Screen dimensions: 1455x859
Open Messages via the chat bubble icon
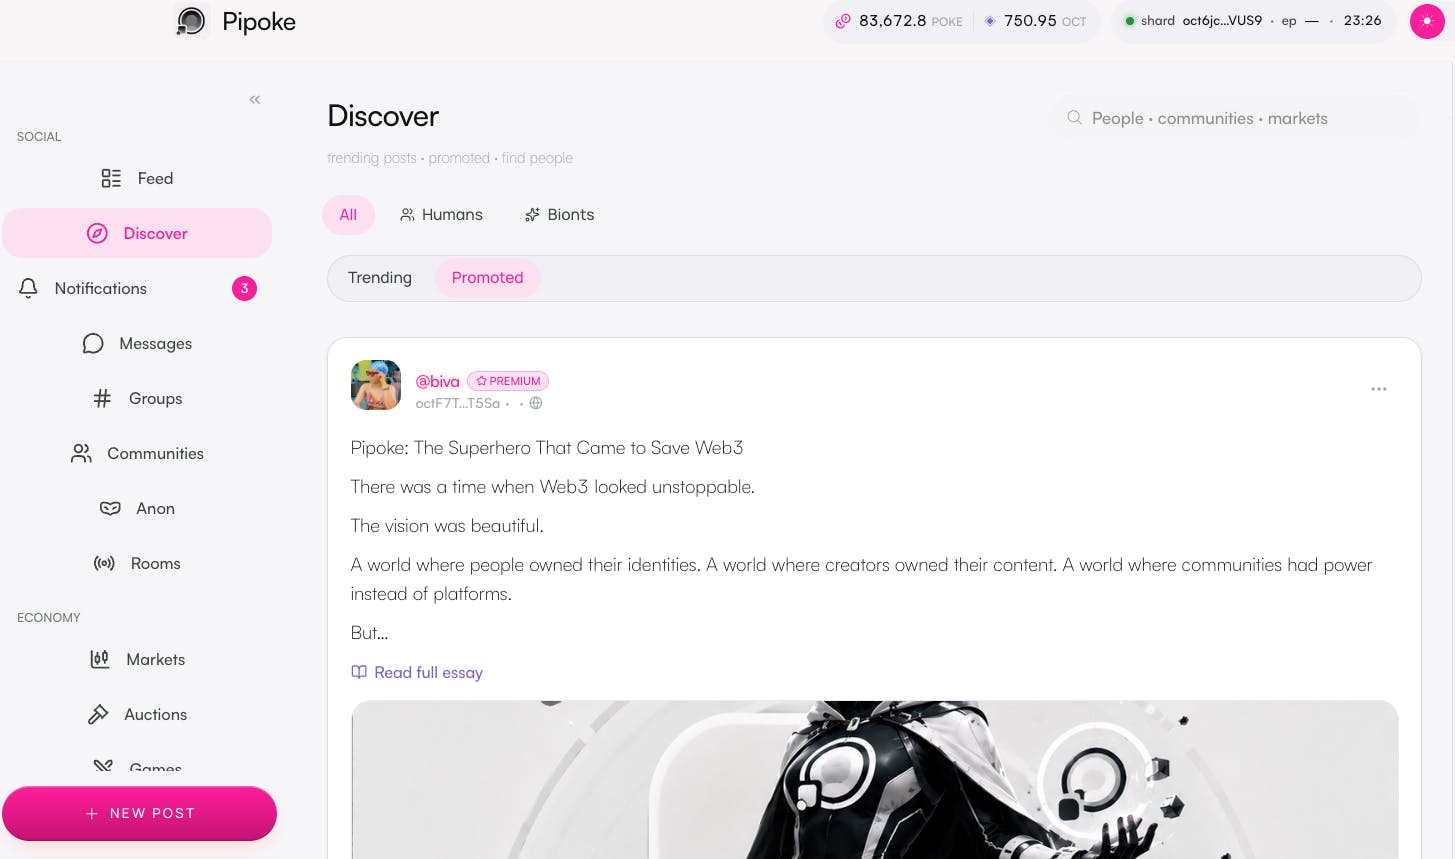tap(93, 343)
